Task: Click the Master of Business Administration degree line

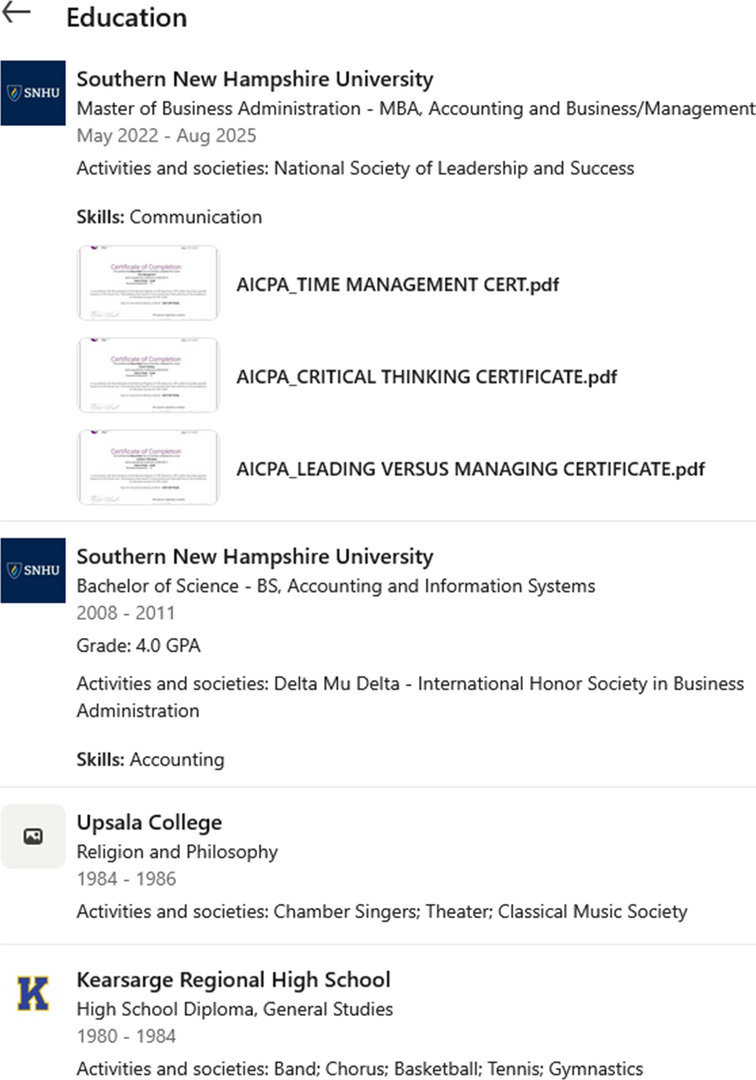Action: [414, 108]
